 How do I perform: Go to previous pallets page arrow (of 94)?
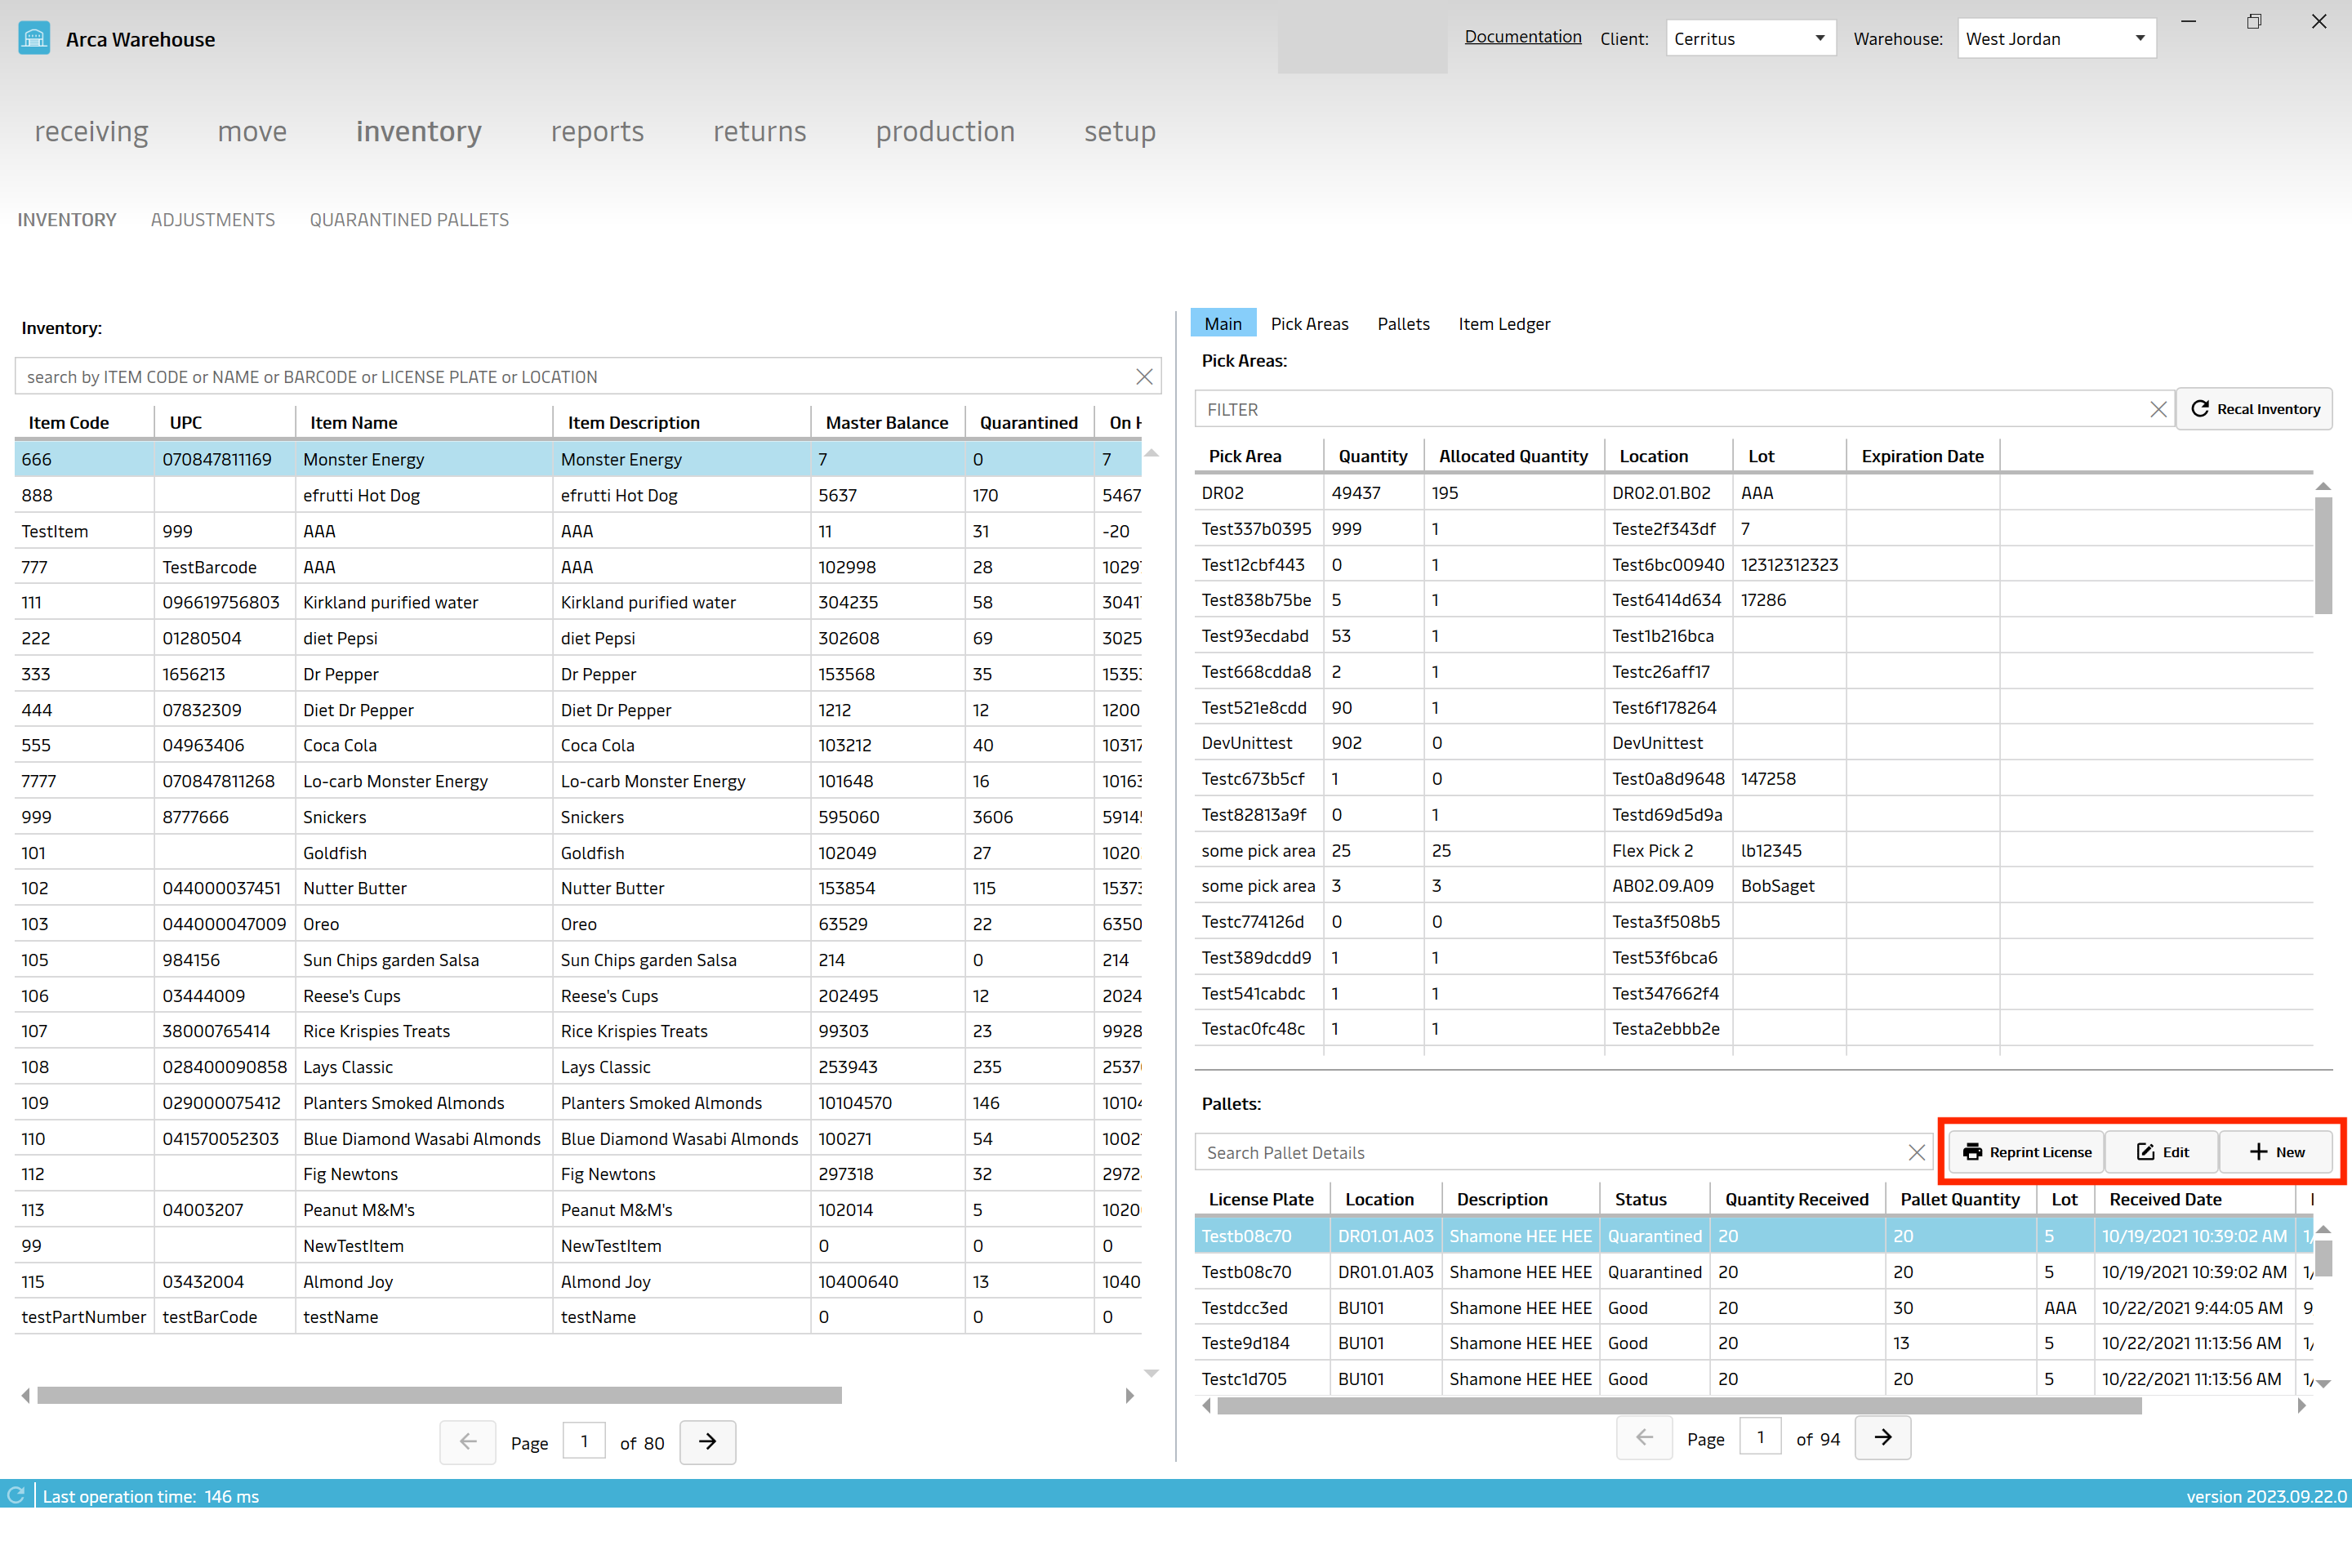point(1644,1438)
